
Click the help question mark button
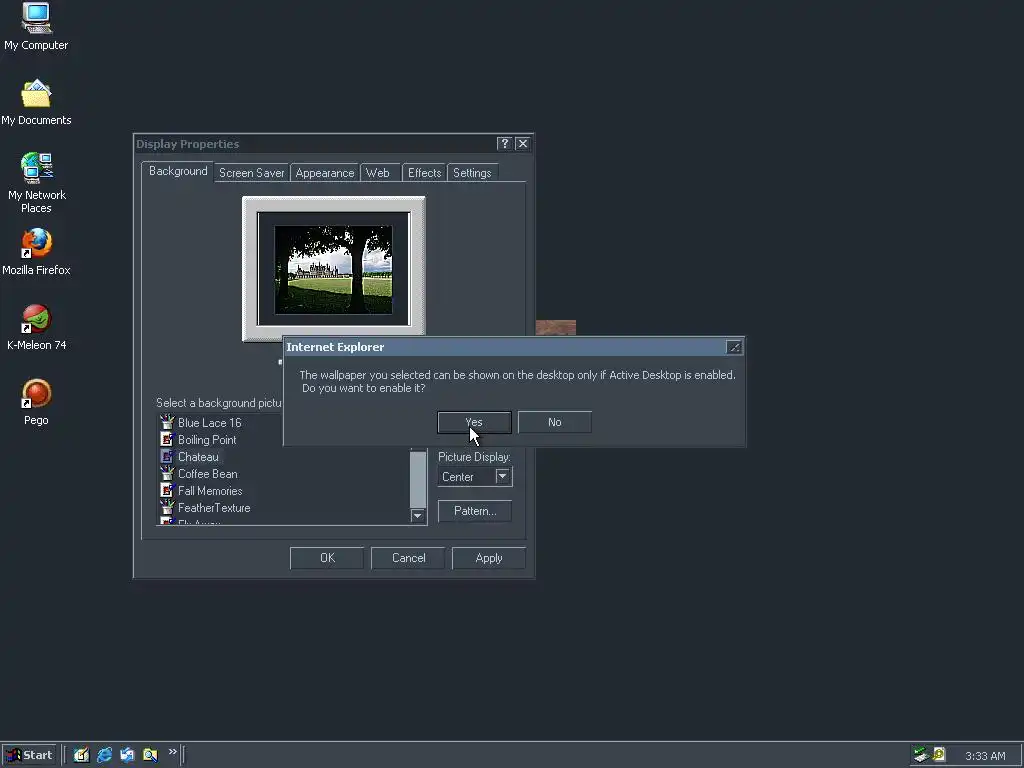[504, 144]
